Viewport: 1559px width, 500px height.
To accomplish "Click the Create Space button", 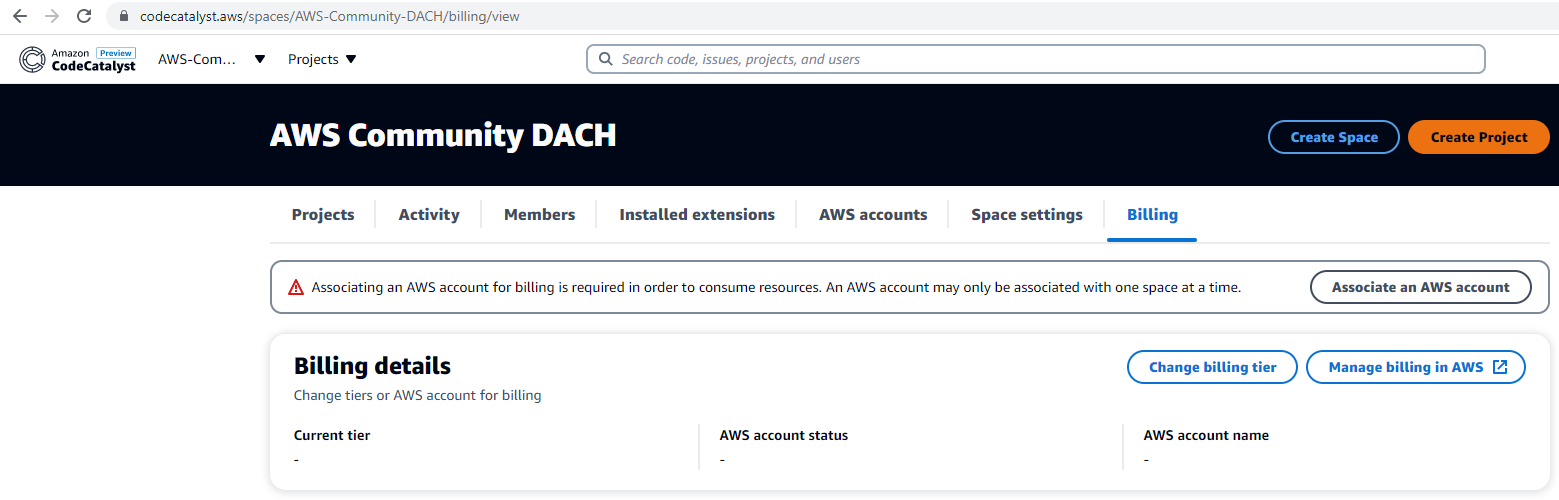I will 1334,137.
